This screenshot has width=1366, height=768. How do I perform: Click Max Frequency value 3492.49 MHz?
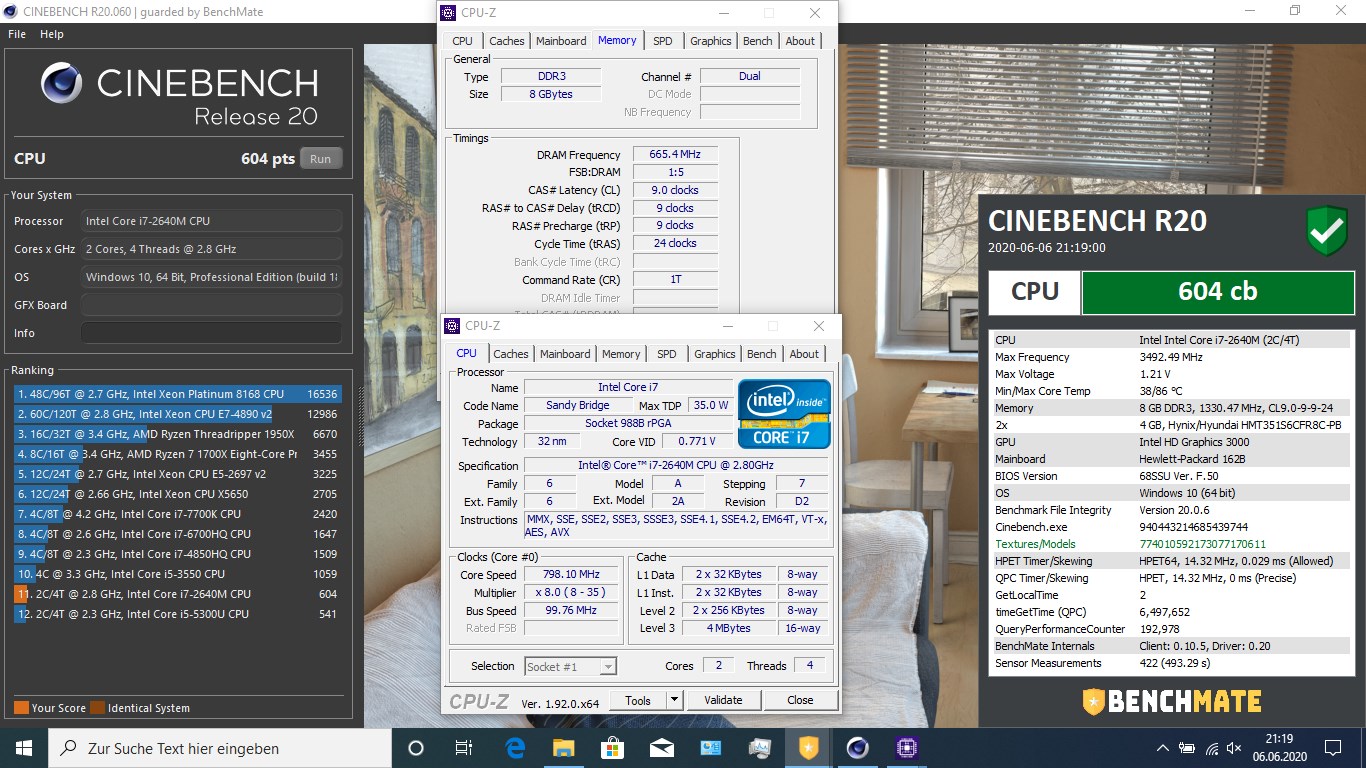(x=1171, y=357)
